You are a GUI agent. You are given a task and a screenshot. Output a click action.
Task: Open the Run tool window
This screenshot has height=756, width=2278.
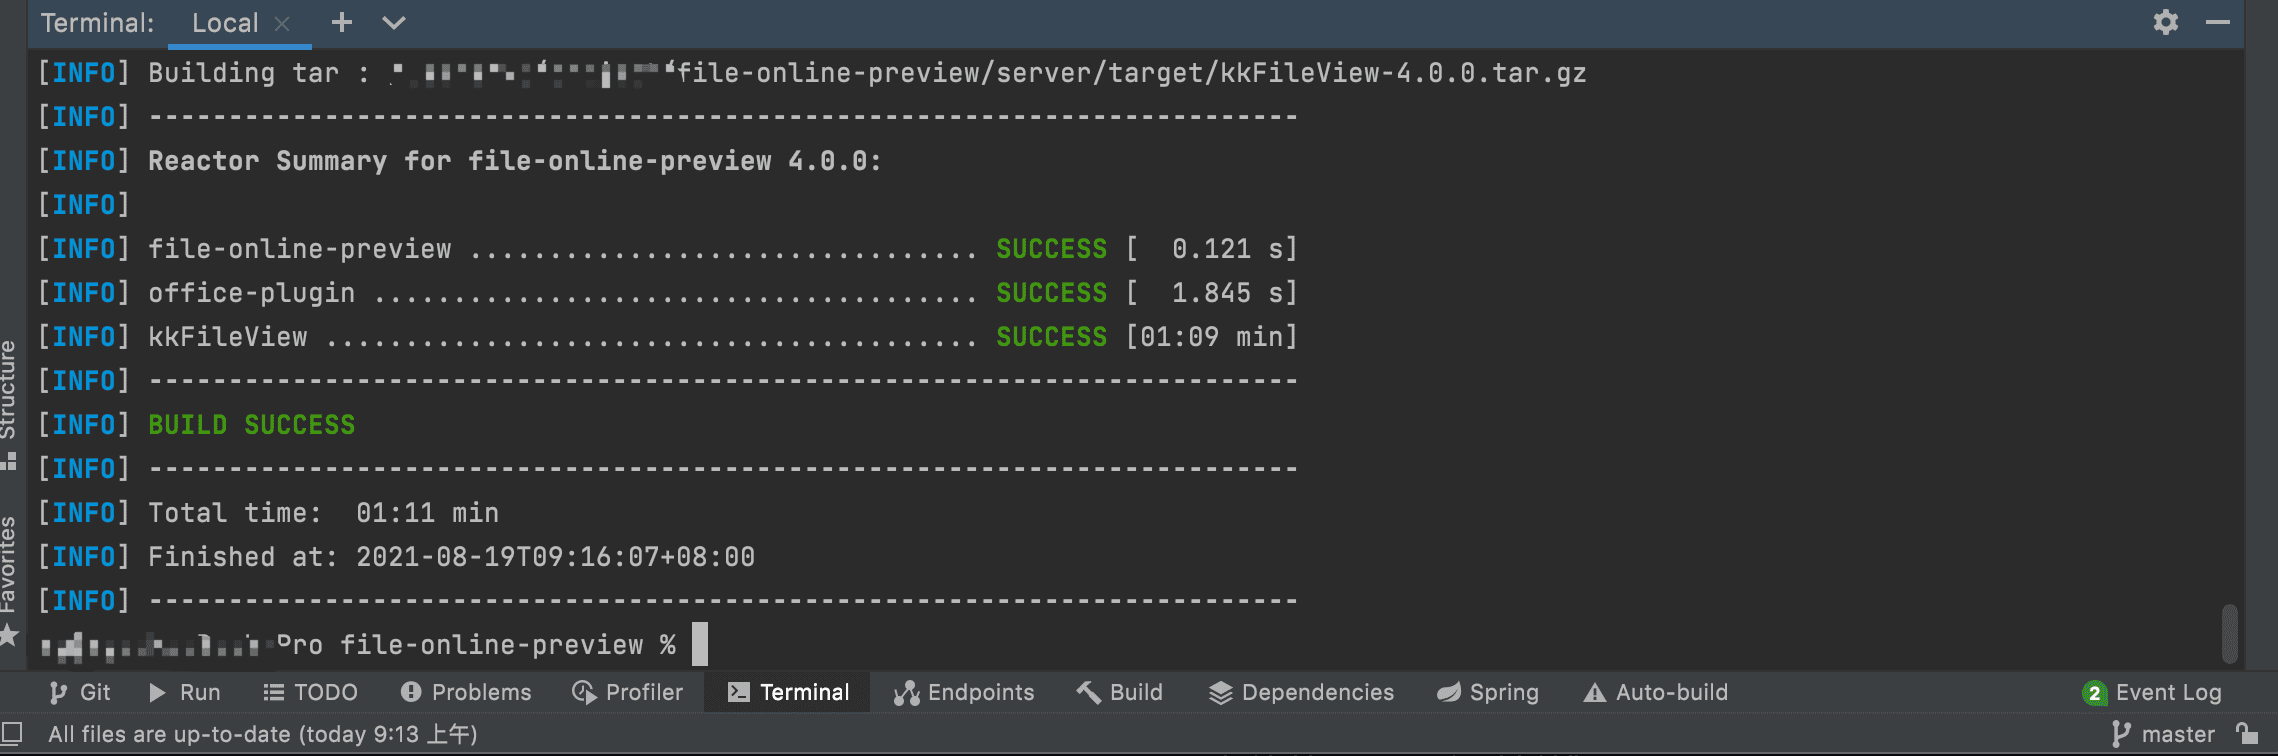[185, 692]
